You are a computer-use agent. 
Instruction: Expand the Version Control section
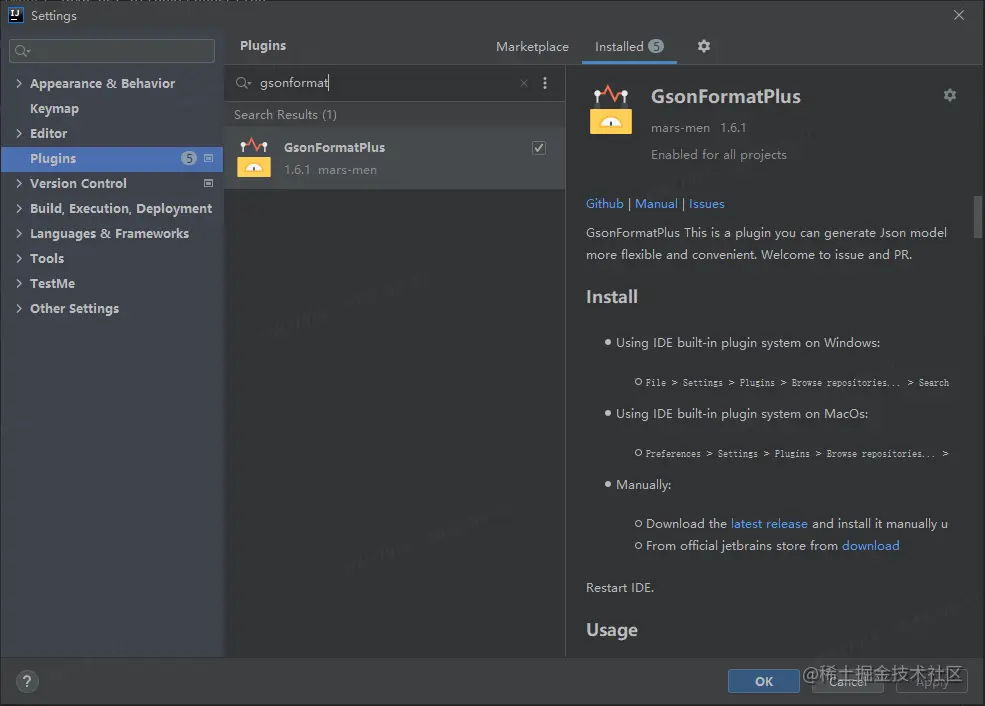point(19,183)
